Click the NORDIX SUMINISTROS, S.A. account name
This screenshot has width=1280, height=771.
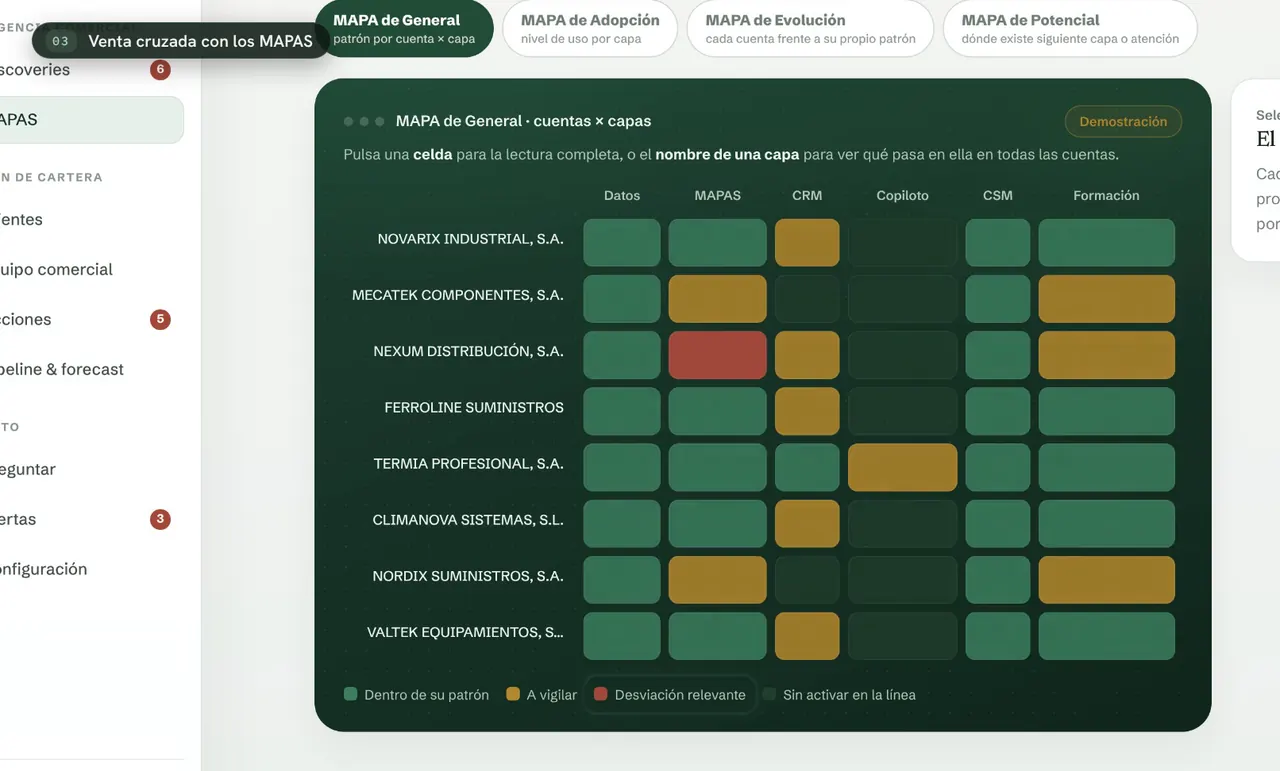pyautogui.click(x=468, y=576)
